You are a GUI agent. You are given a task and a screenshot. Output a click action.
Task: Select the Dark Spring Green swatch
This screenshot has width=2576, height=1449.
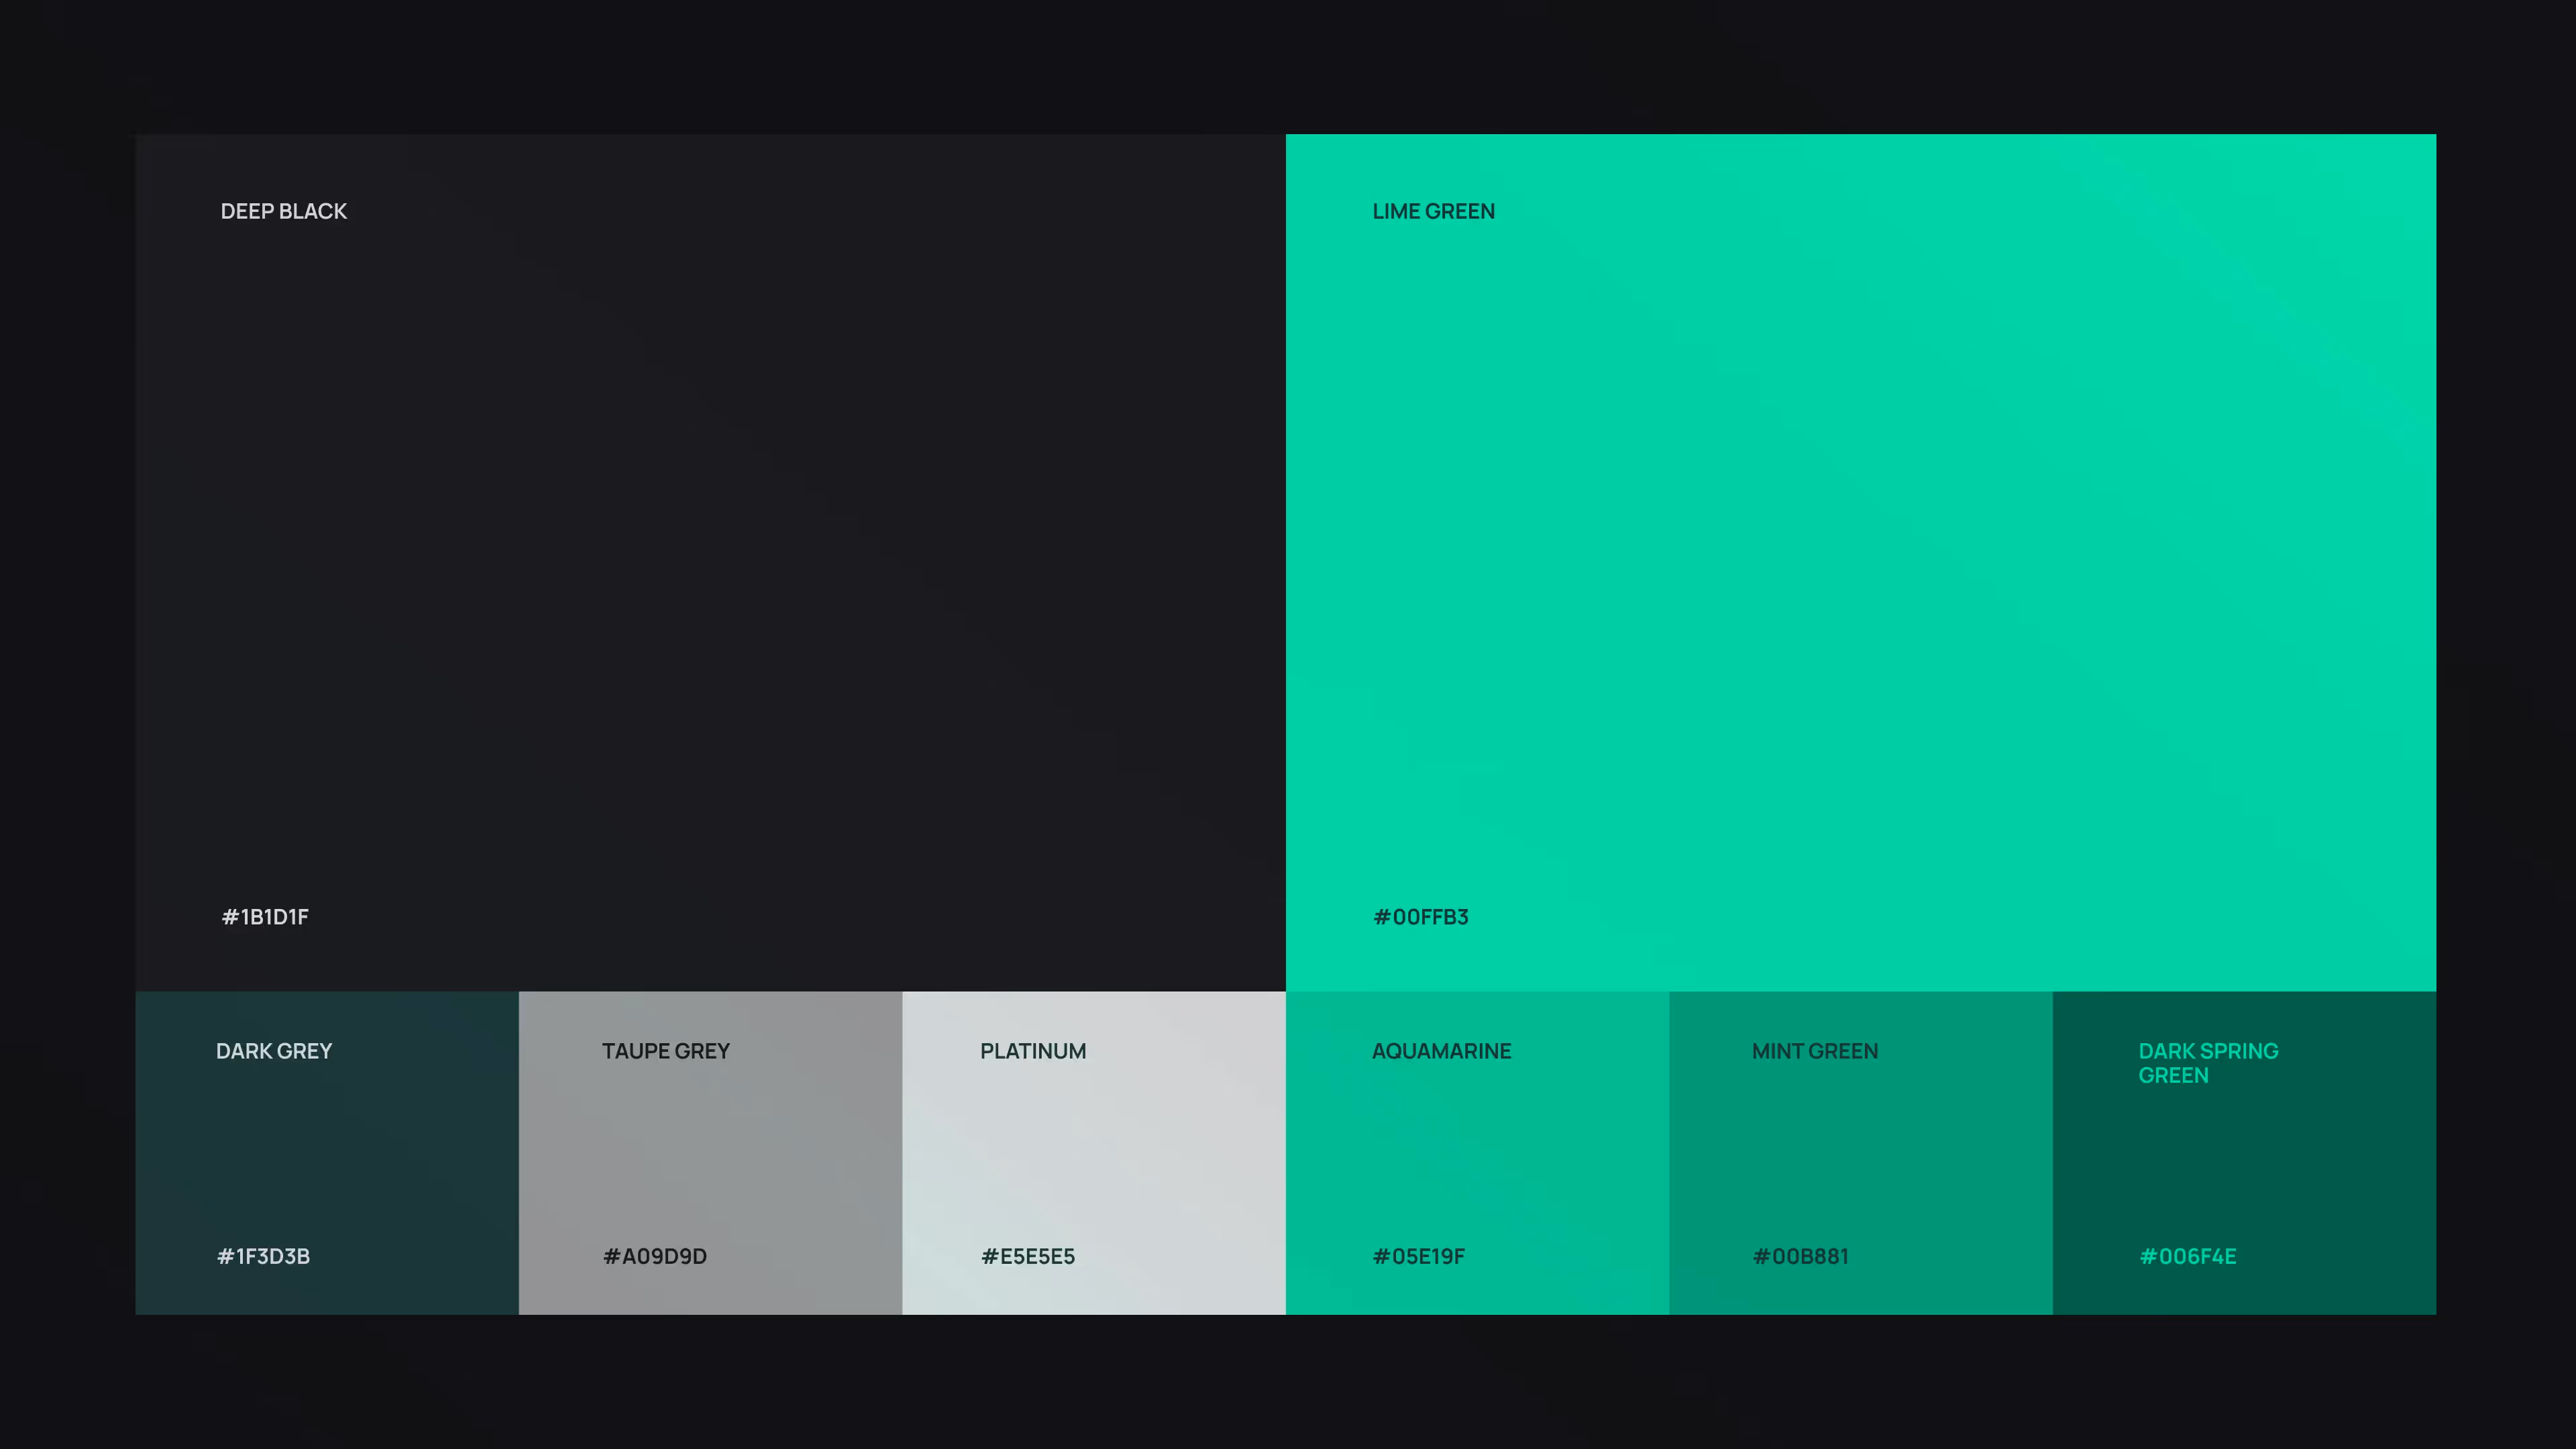pyautogui.click(x=2244, y=1152)
